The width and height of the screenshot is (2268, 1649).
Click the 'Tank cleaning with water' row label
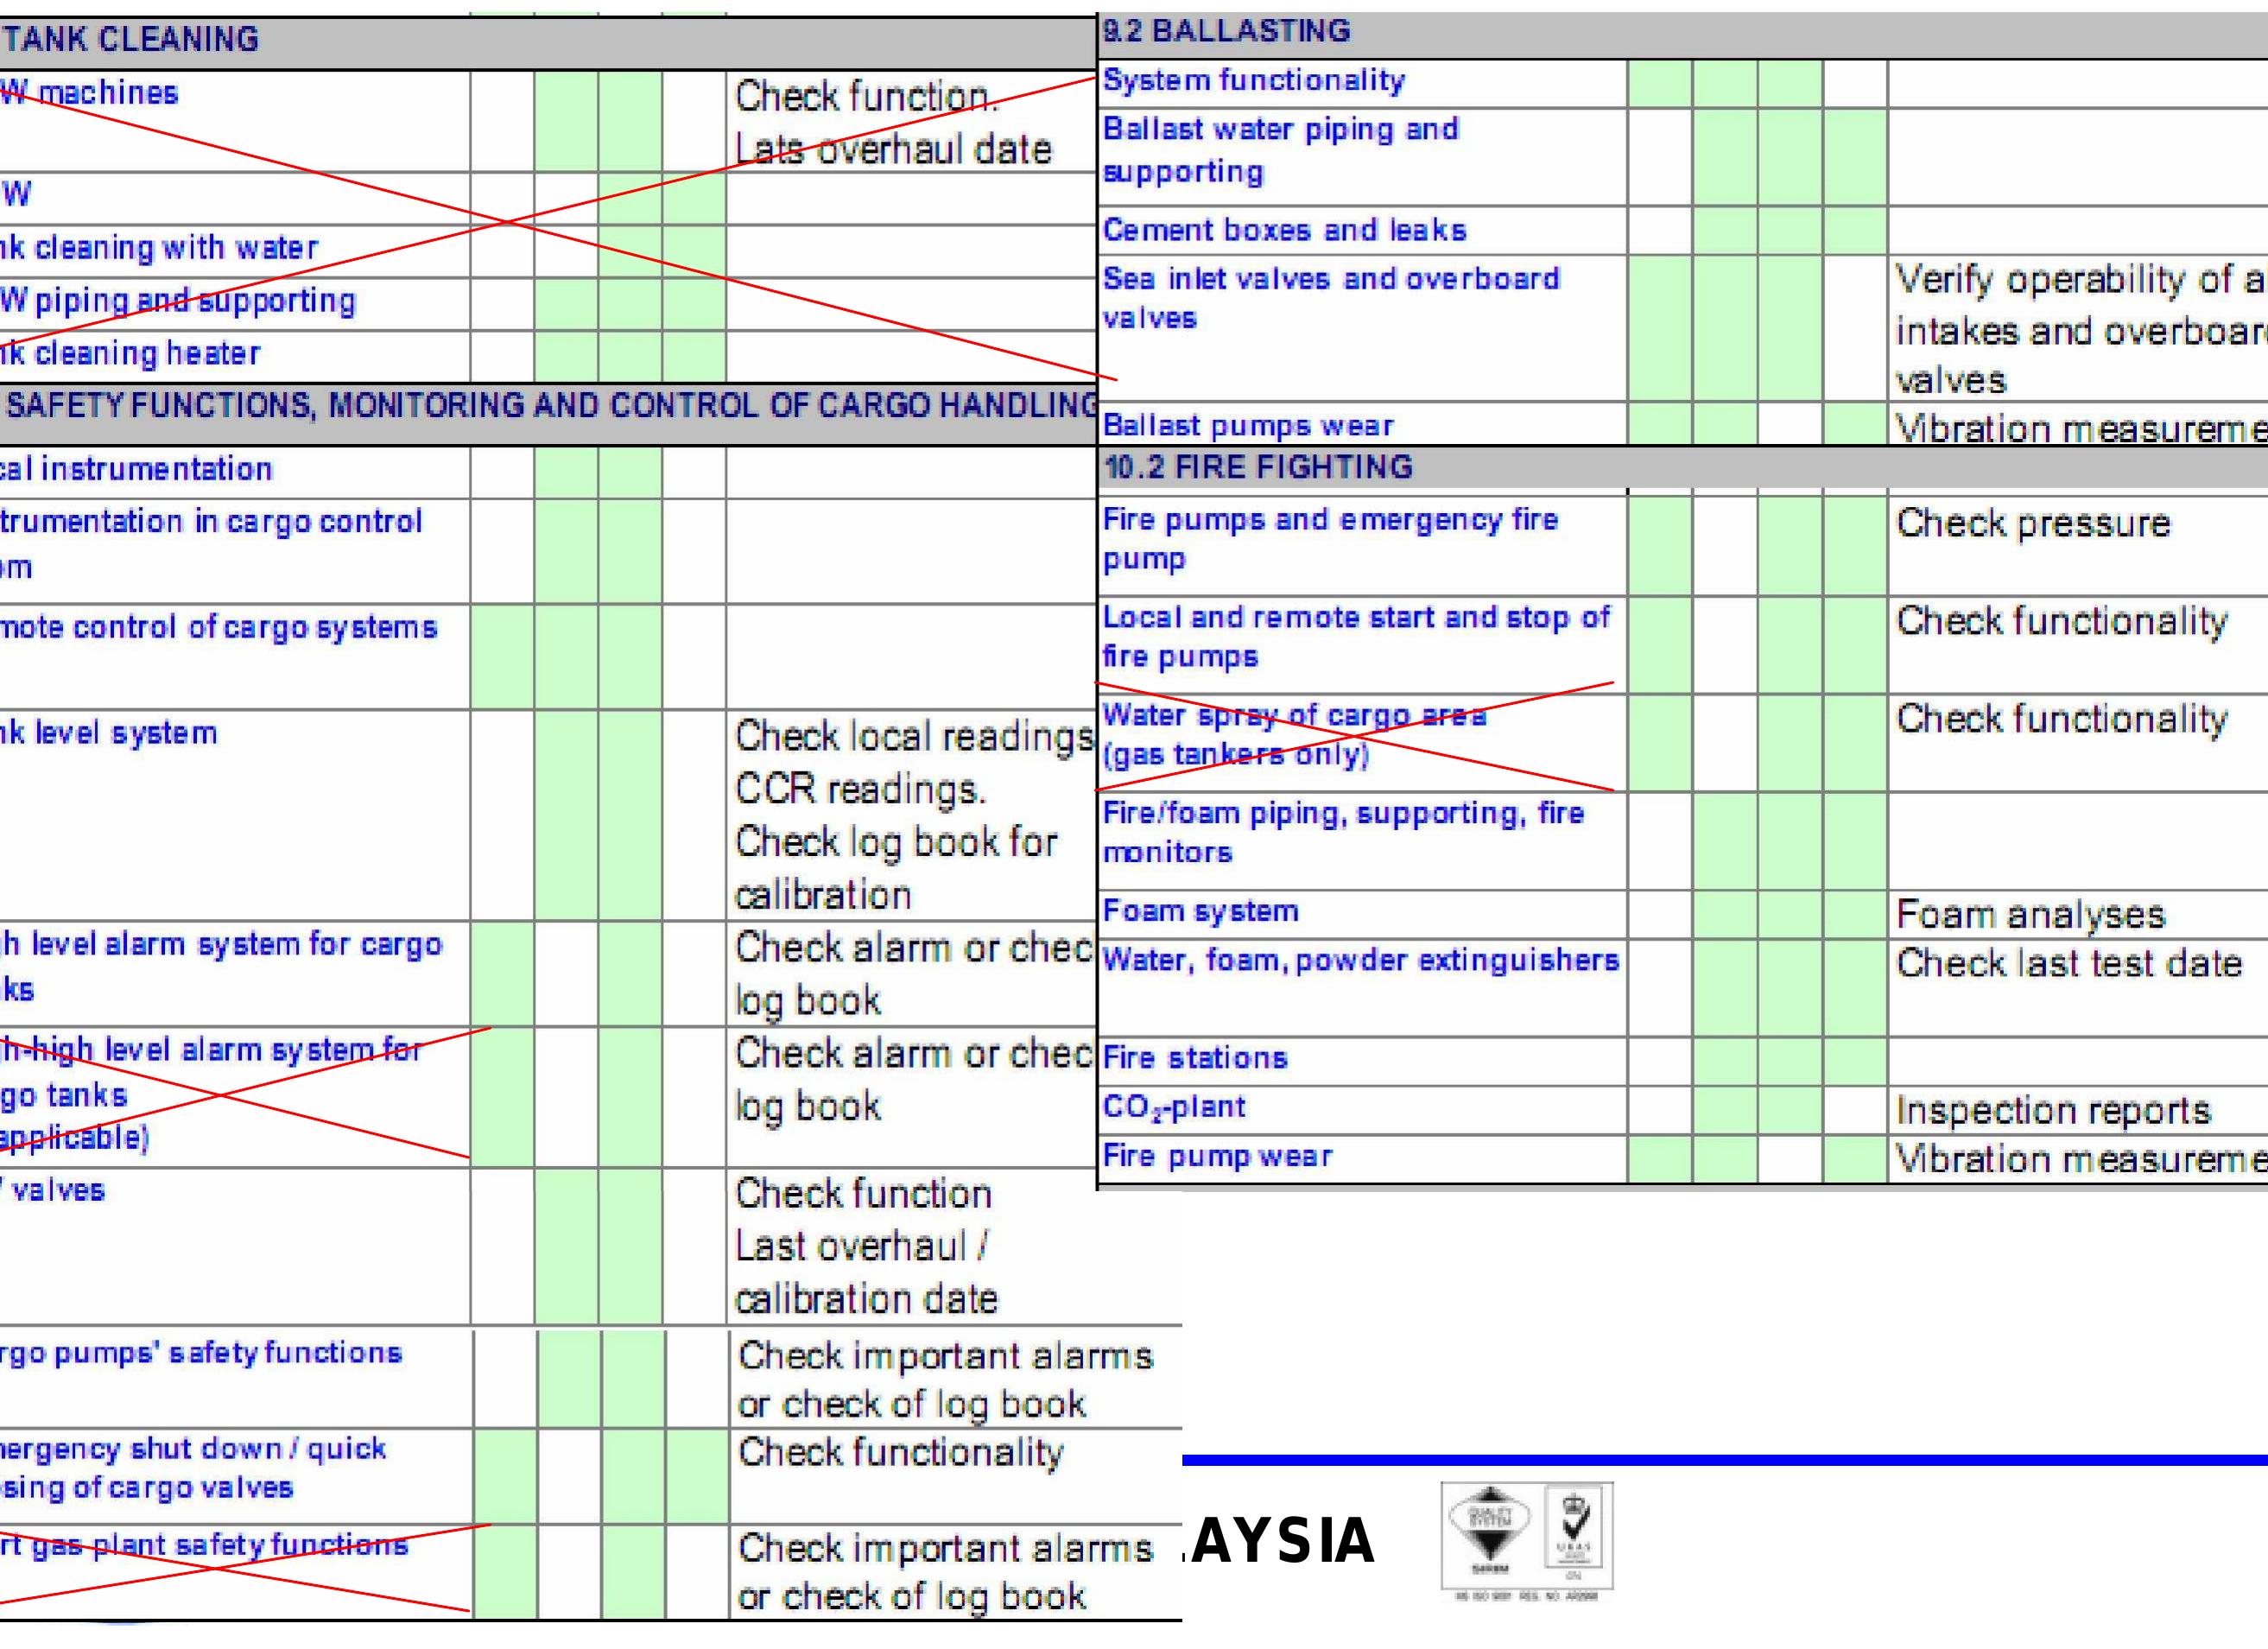click(x=158, y=247)
